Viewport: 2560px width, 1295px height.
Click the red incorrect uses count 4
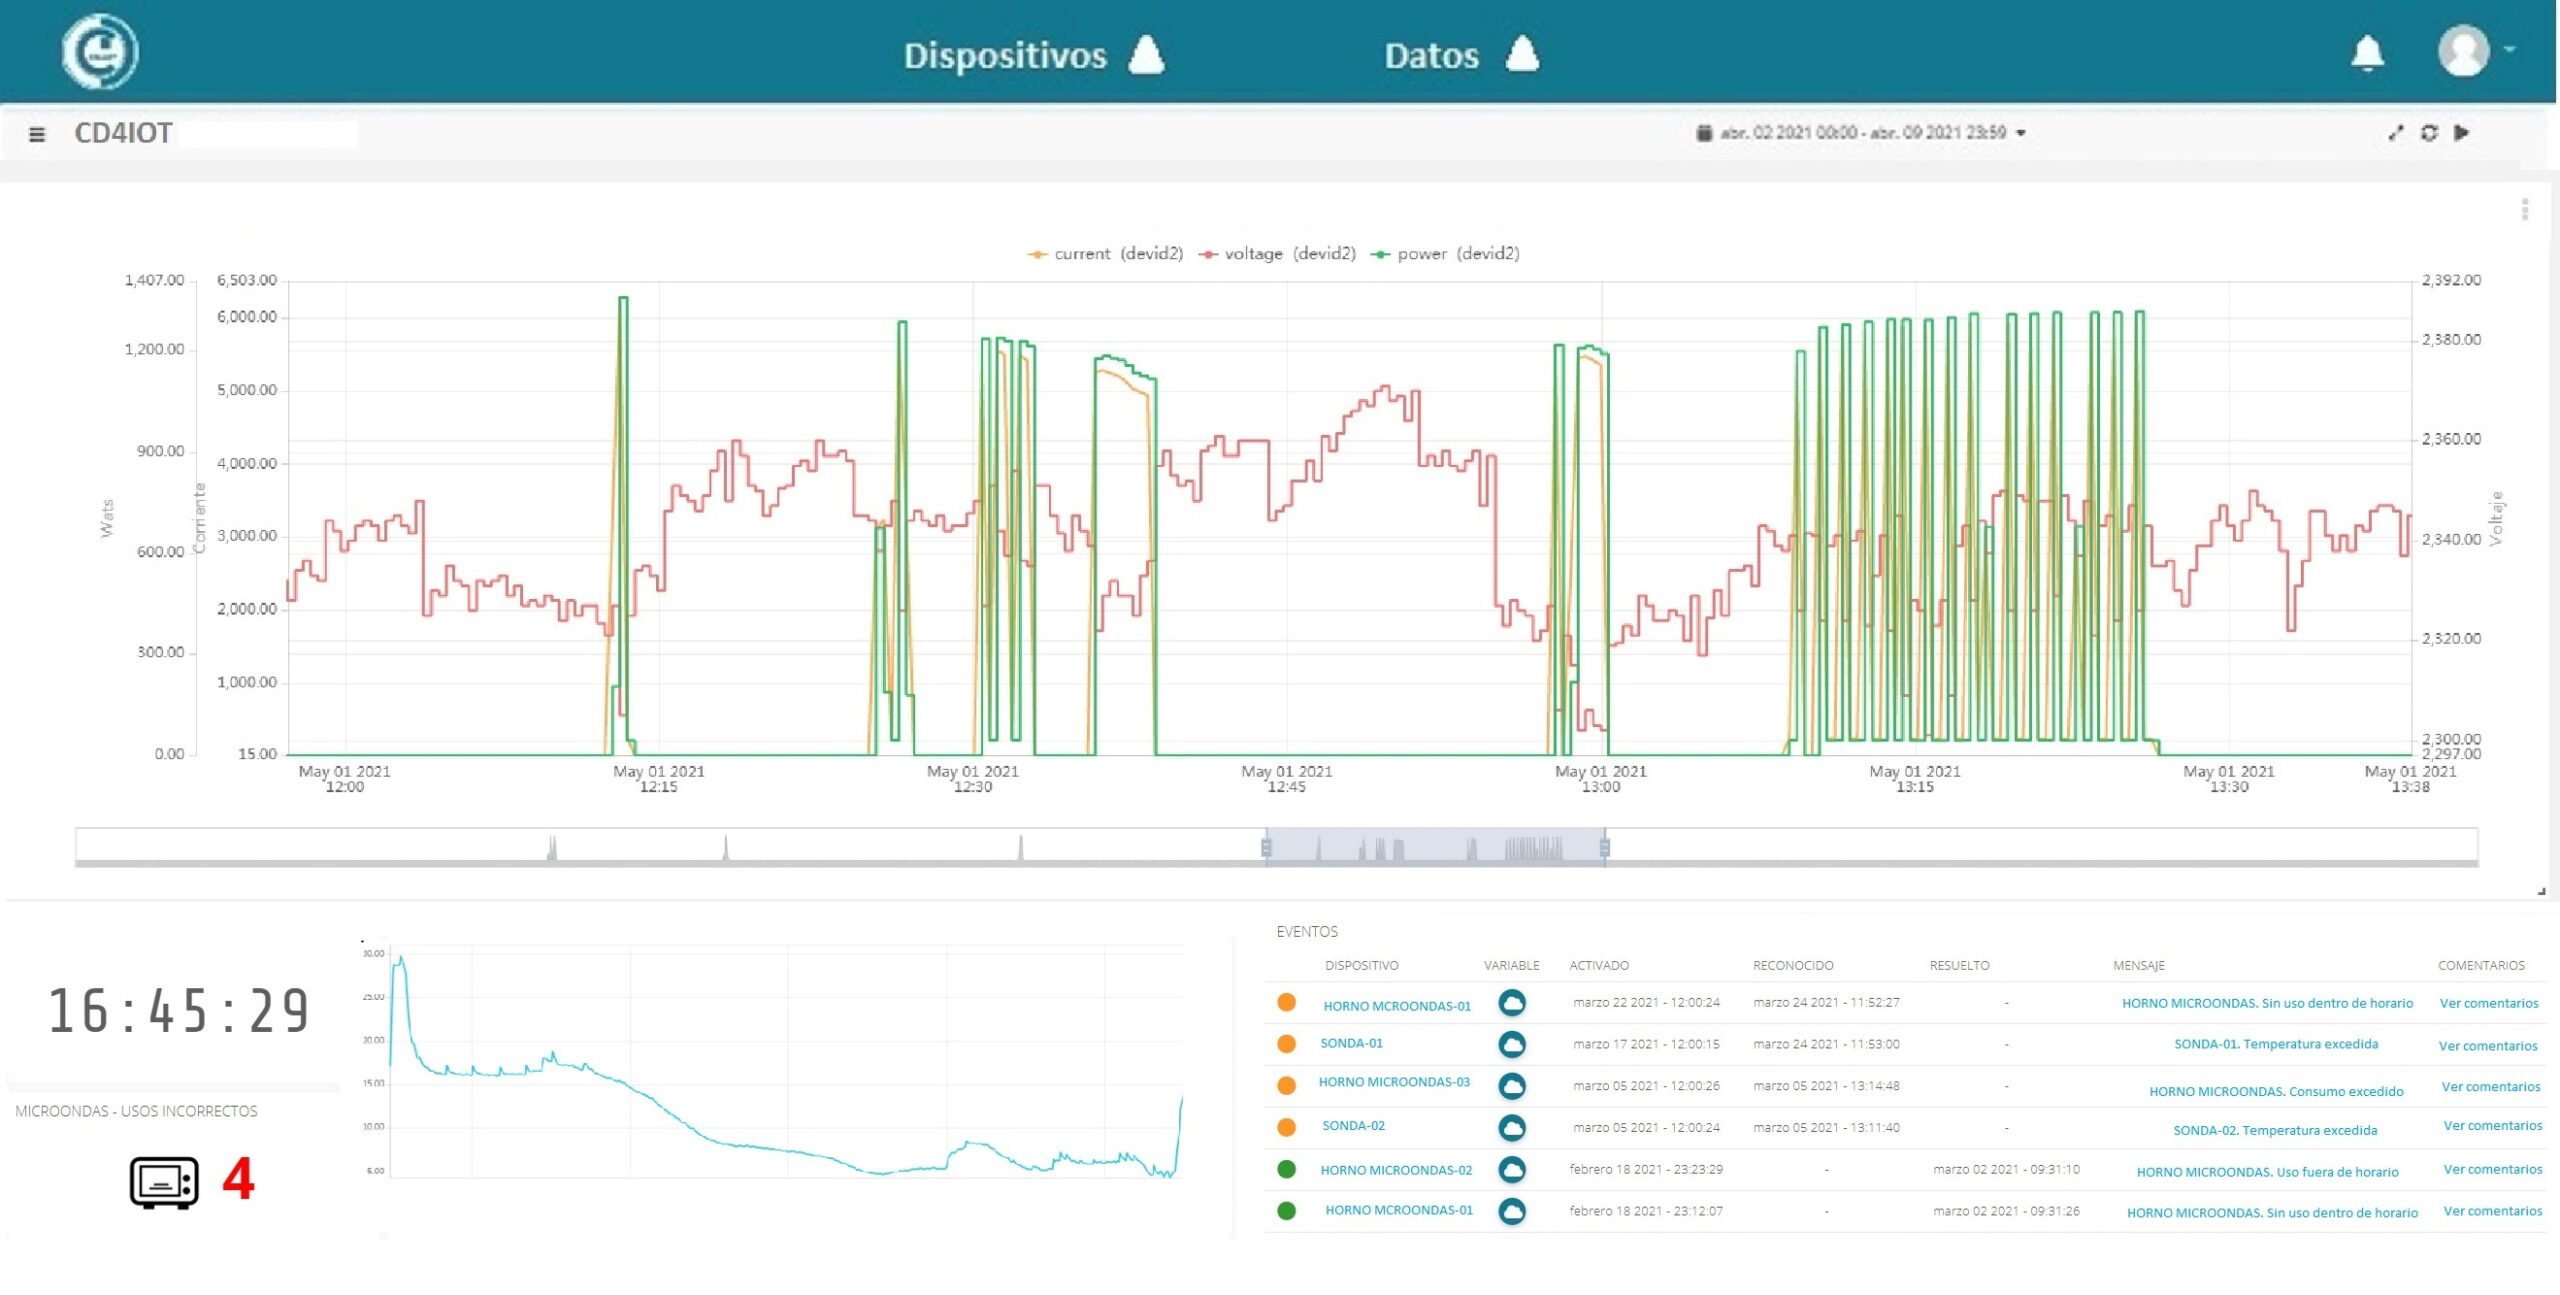(238, 1179)
